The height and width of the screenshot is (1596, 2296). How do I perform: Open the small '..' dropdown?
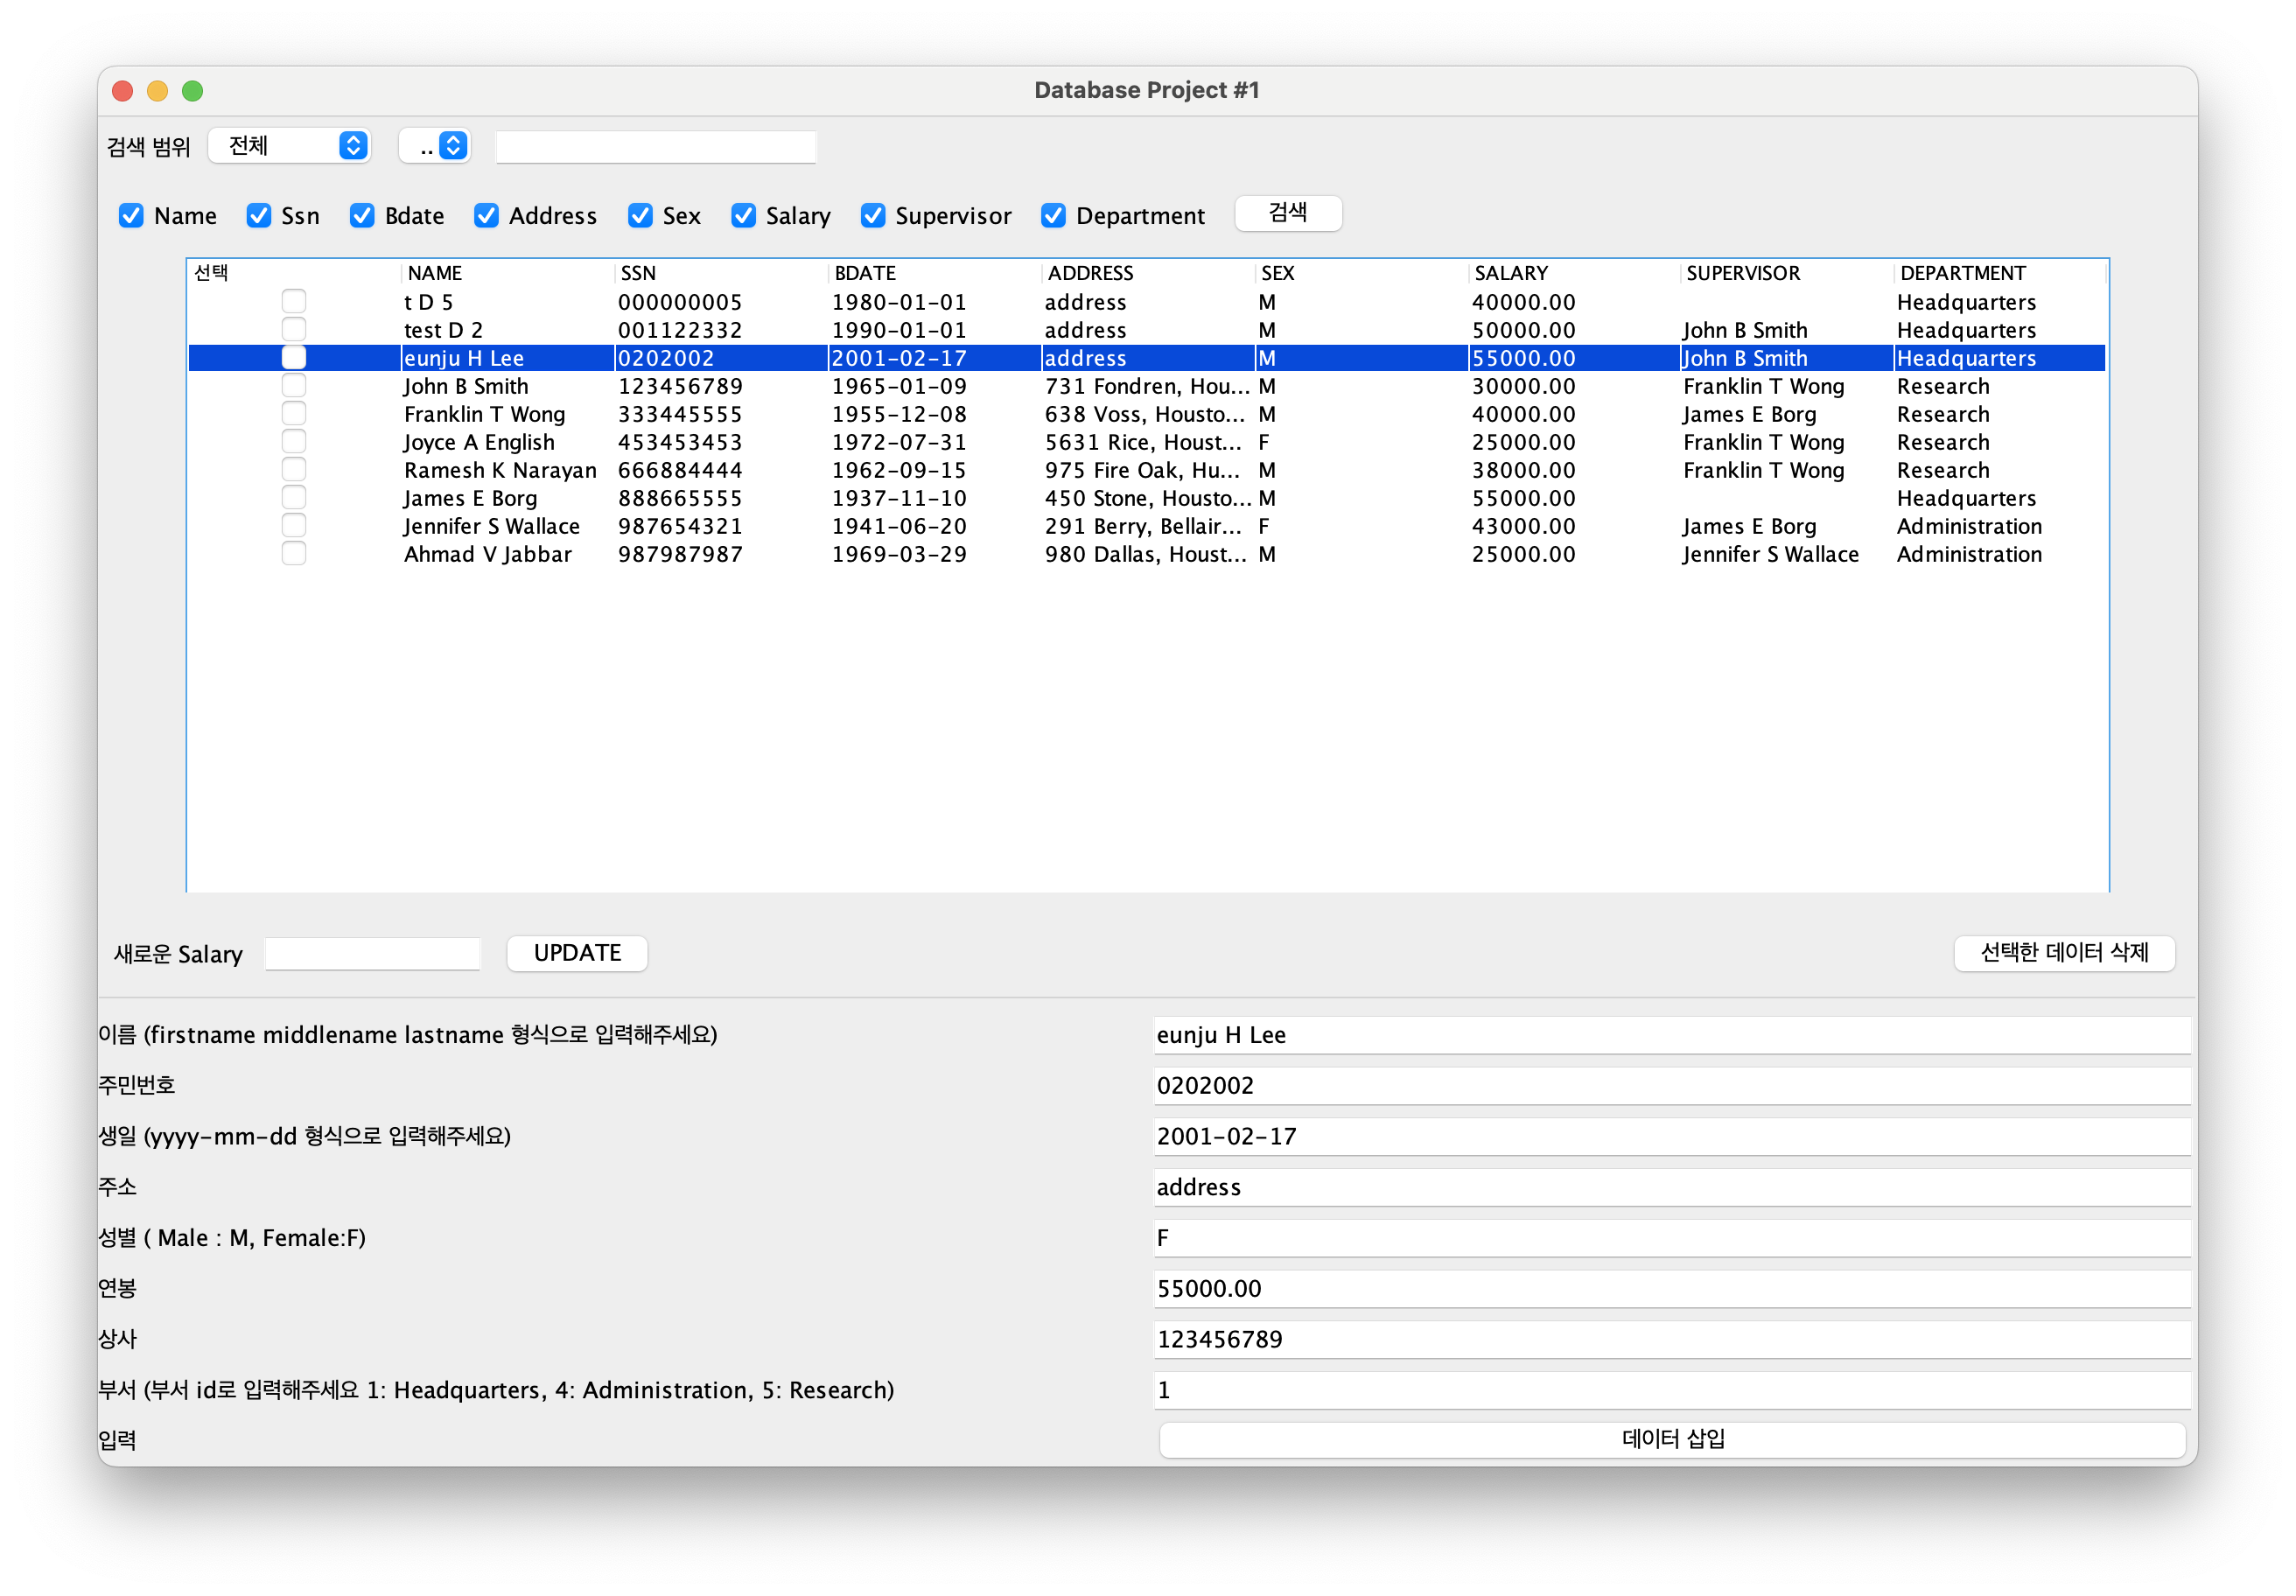[x=435, y=146]
